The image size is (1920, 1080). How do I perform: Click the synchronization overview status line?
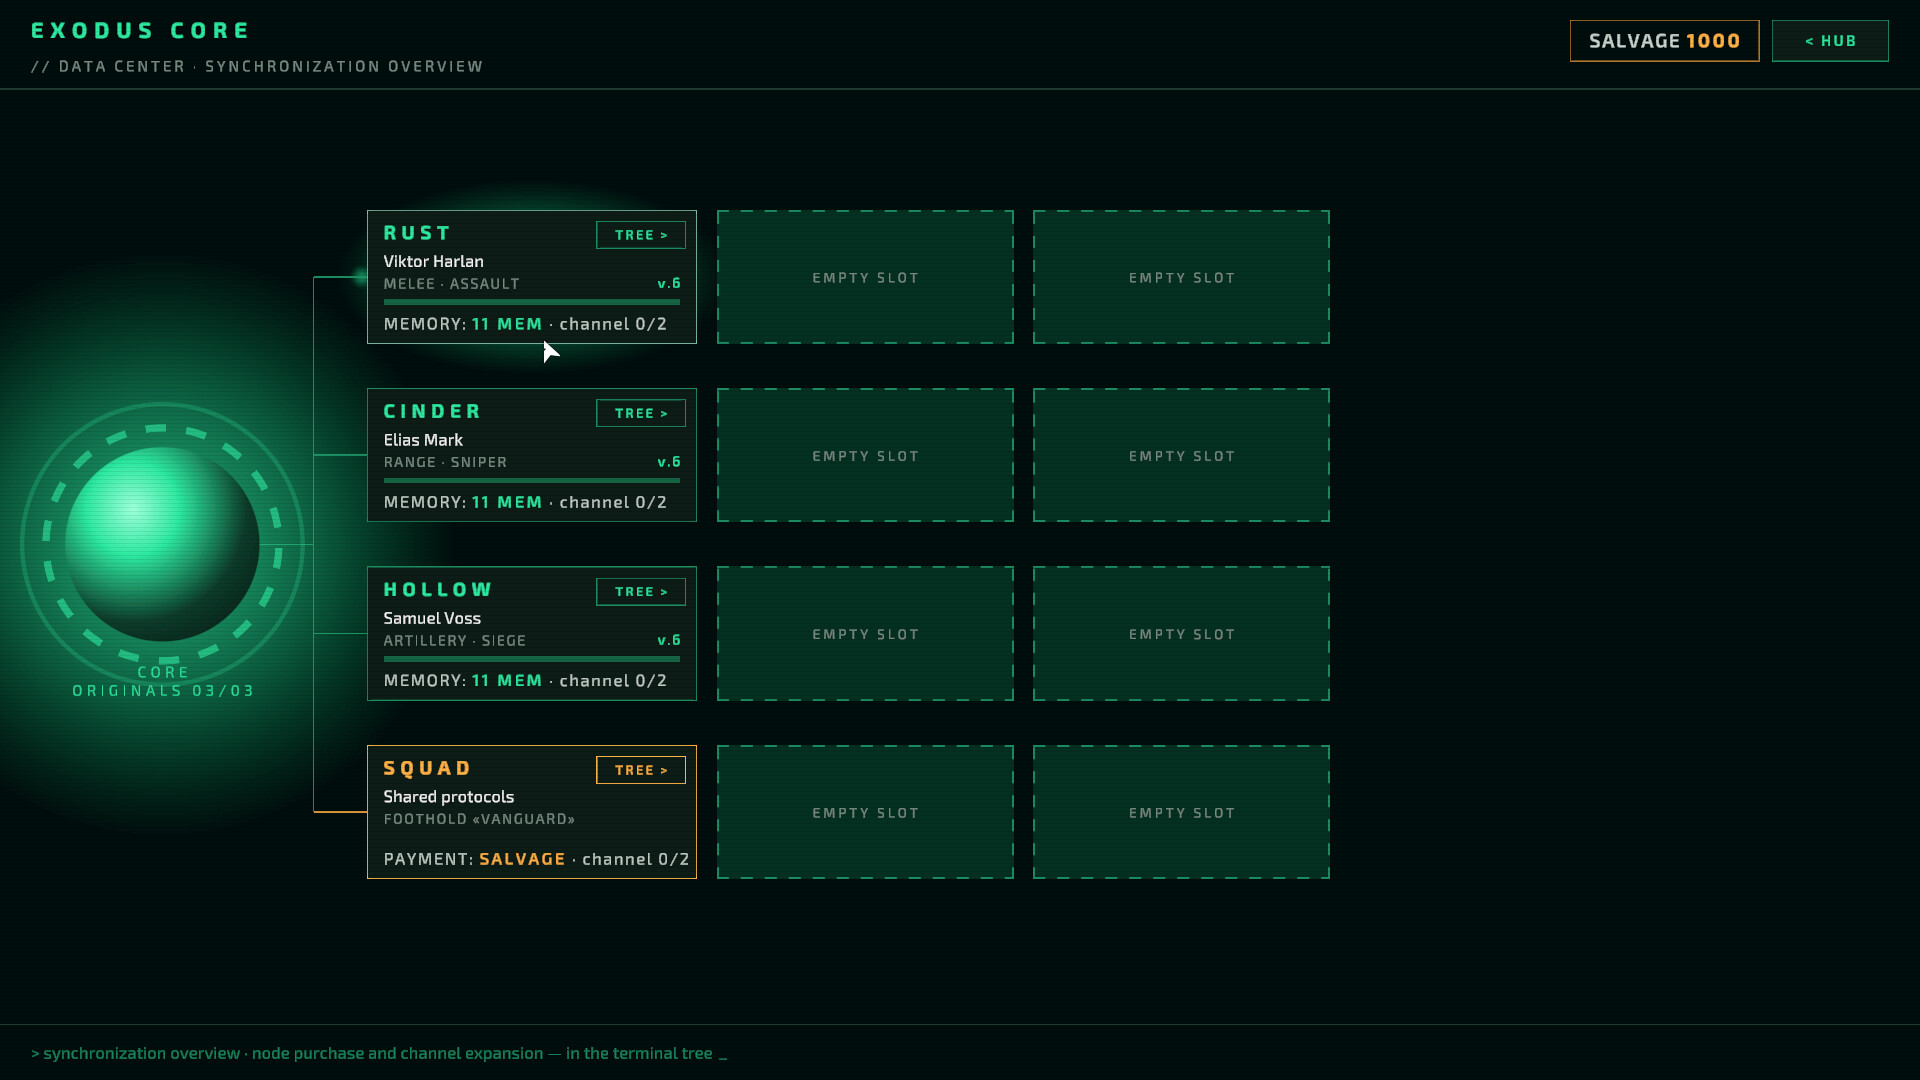click(x=379, y=1053)
